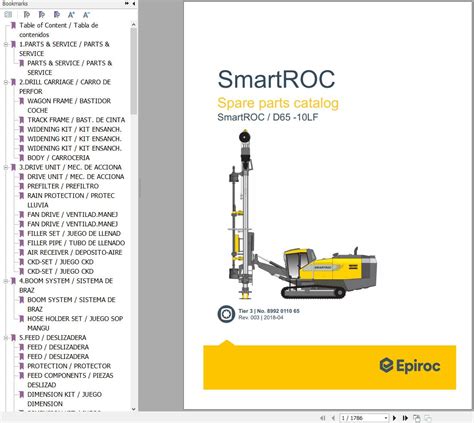
Task: Open TRACK FRAME / BAST. DE CINTA bookmark
Action: pos(76,120)
